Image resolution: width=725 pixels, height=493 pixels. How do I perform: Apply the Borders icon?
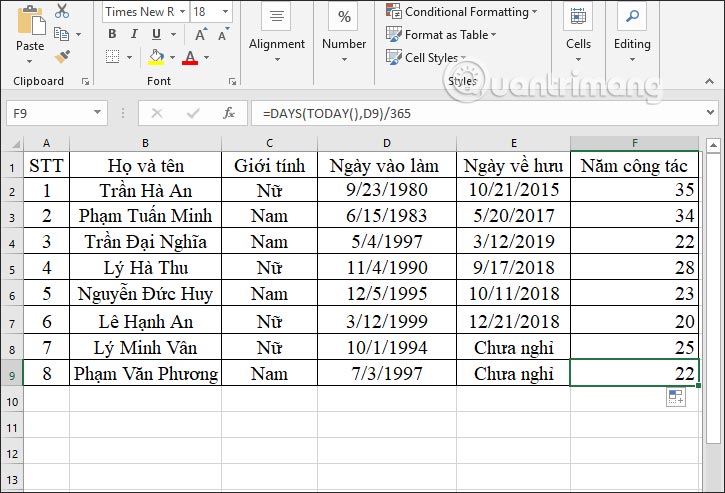click(112, 57)
